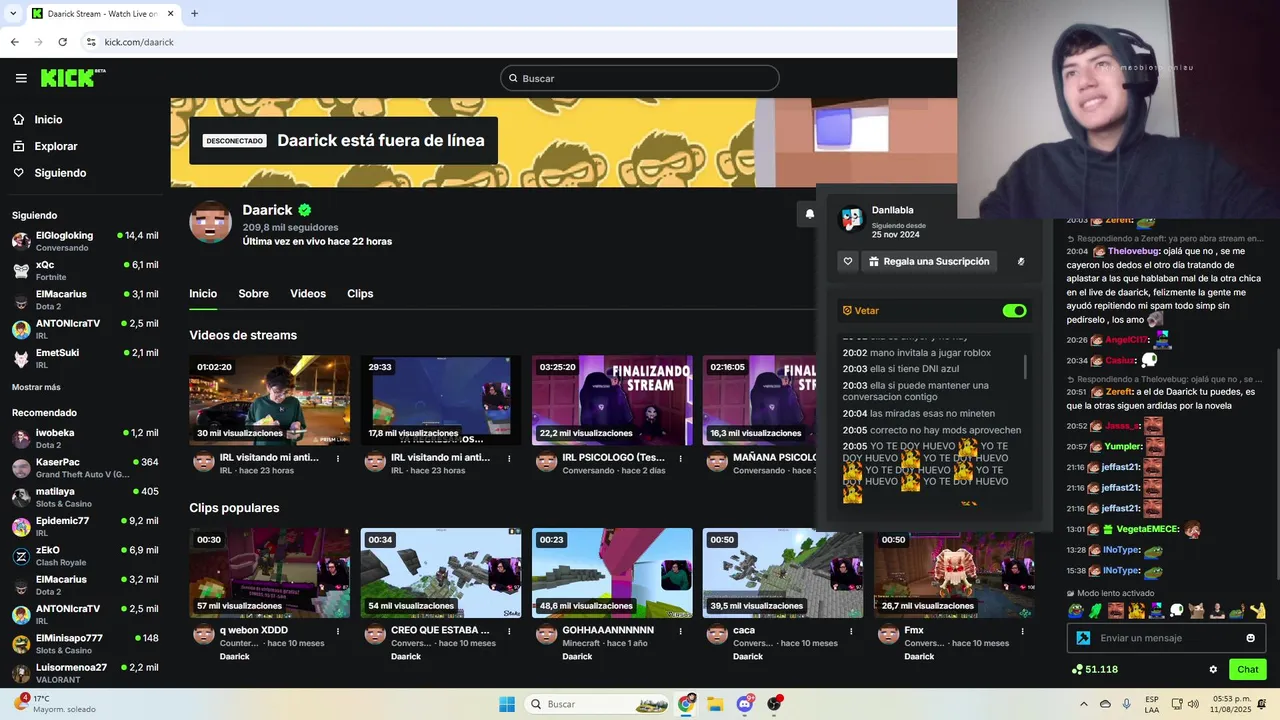Open matilaya Slots & Casino channel

click(x=85, y=497)
